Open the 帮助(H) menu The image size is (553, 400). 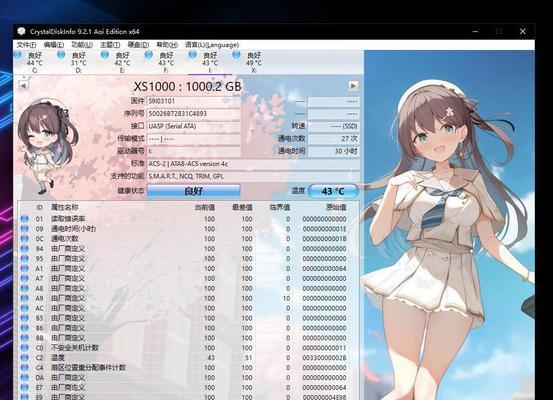(x=167, y=45)
